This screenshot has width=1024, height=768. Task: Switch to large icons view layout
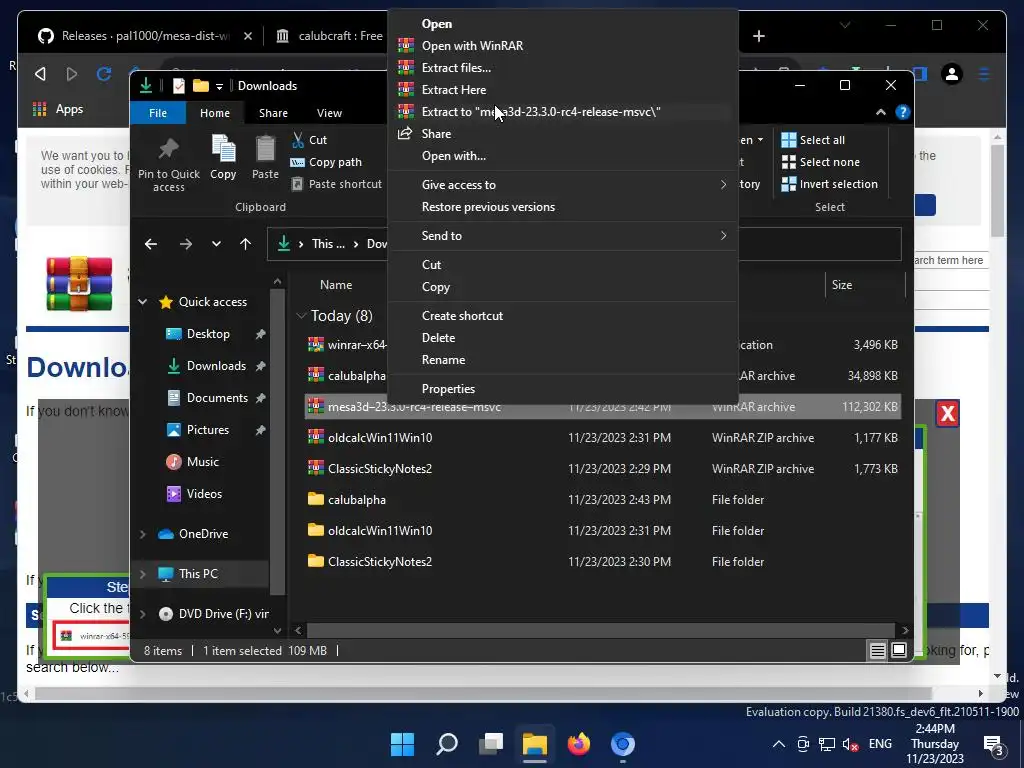pos(899,650)
